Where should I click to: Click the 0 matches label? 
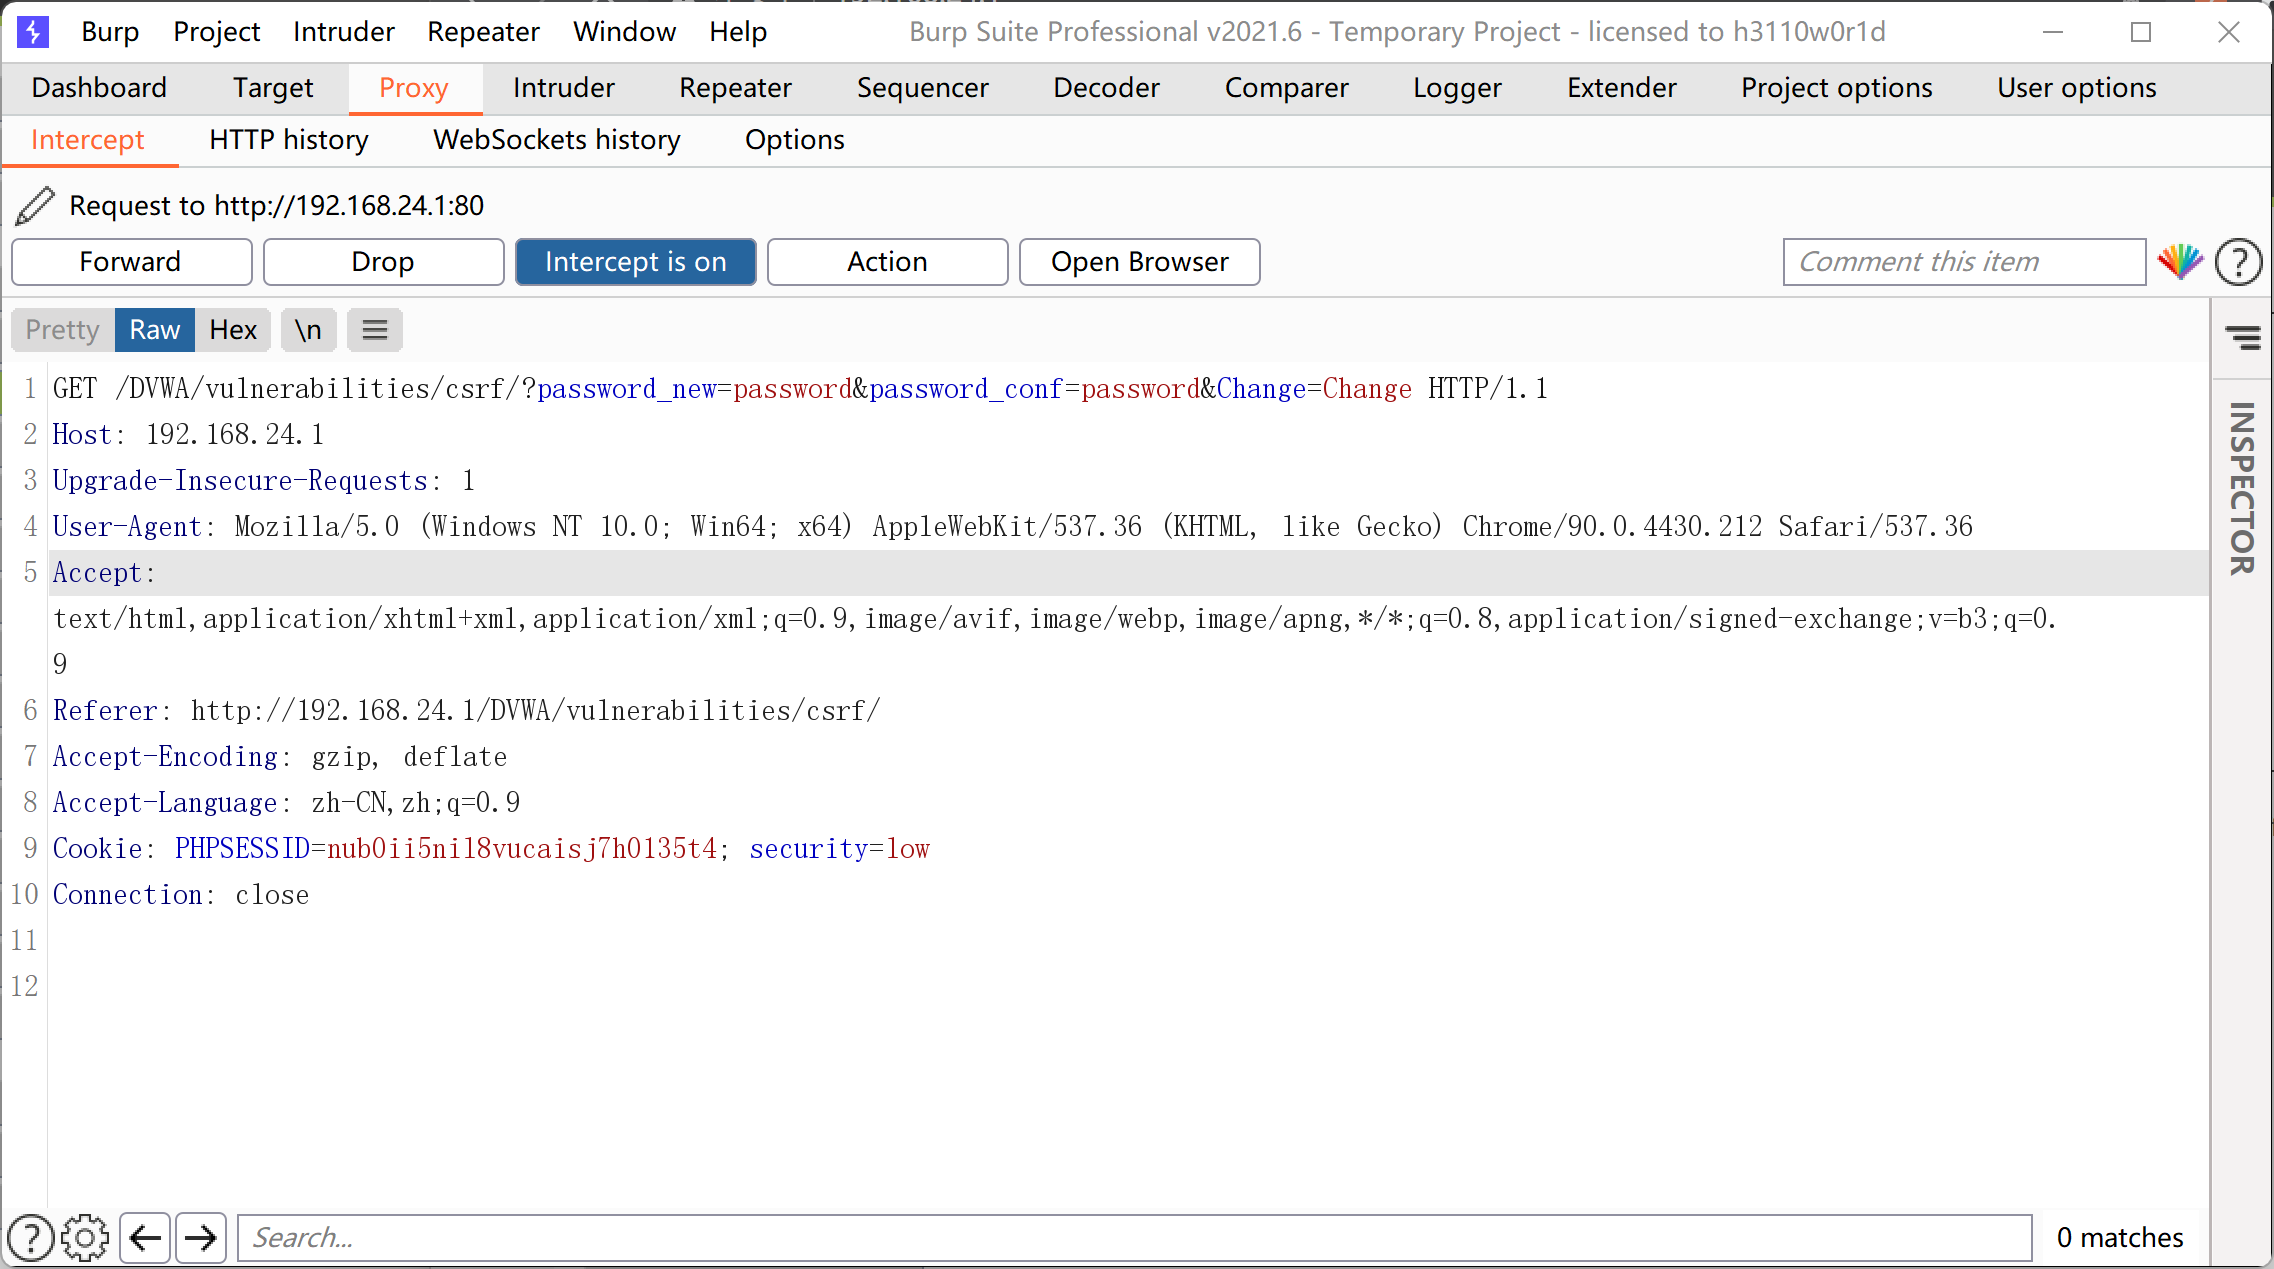coord(2120,1238)
